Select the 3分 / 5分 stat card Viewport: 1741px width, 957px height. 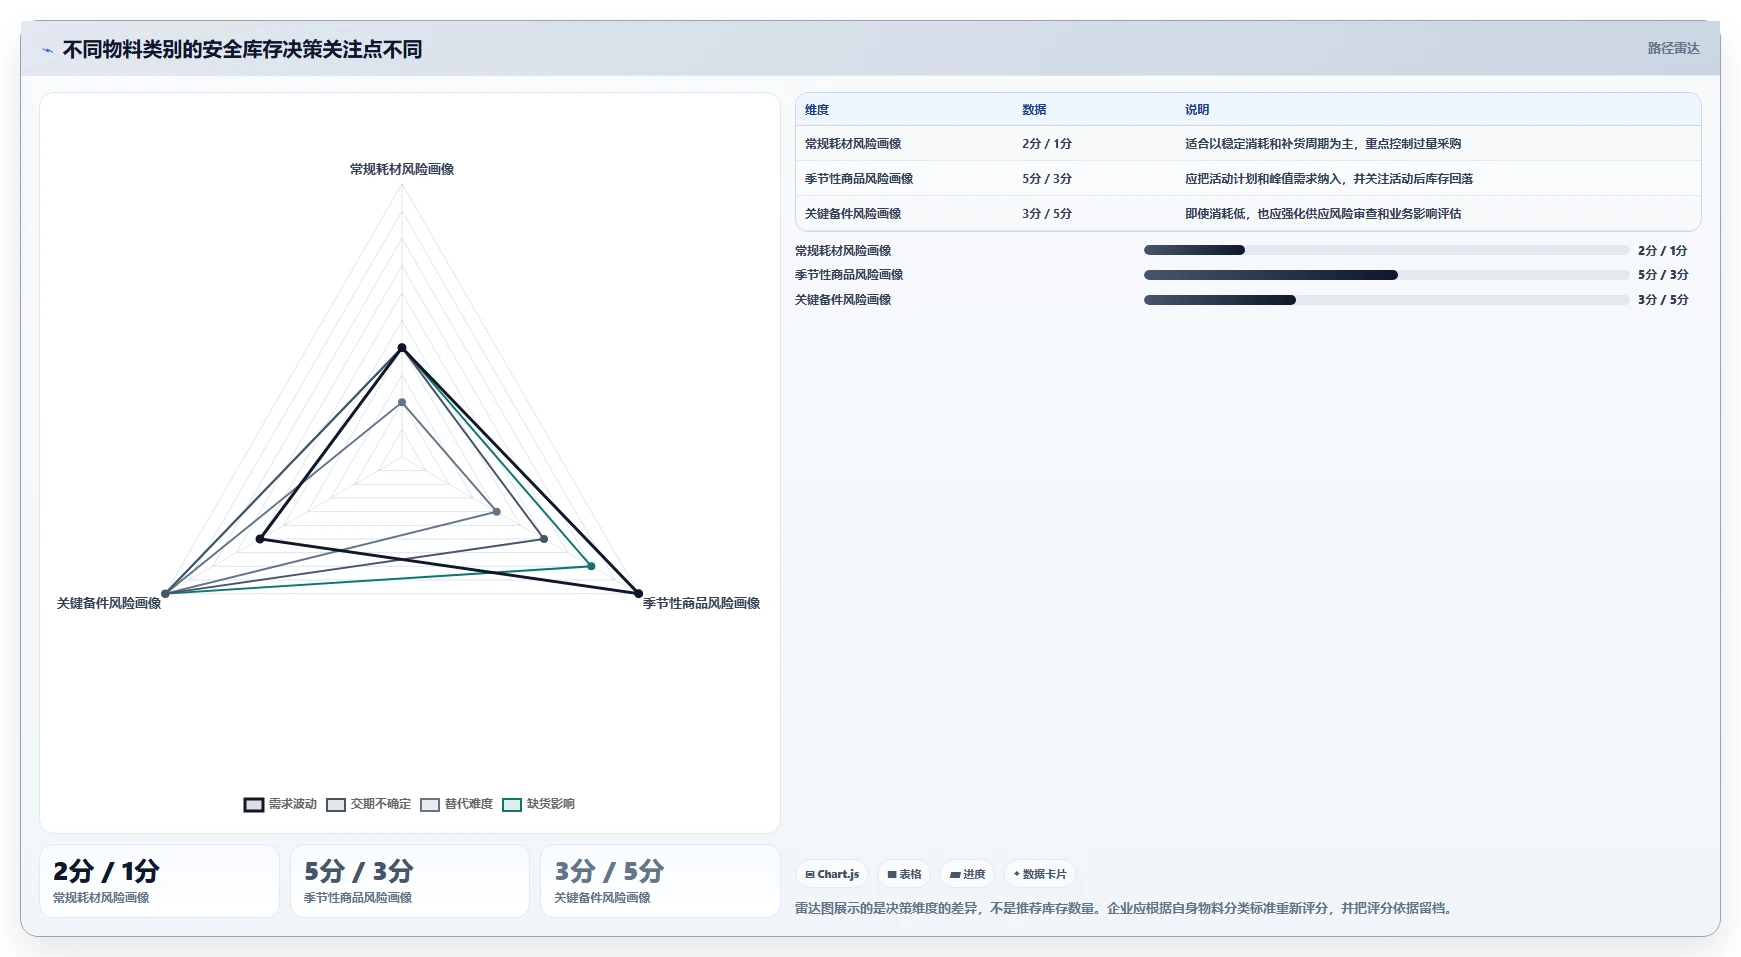pos(660,881)
